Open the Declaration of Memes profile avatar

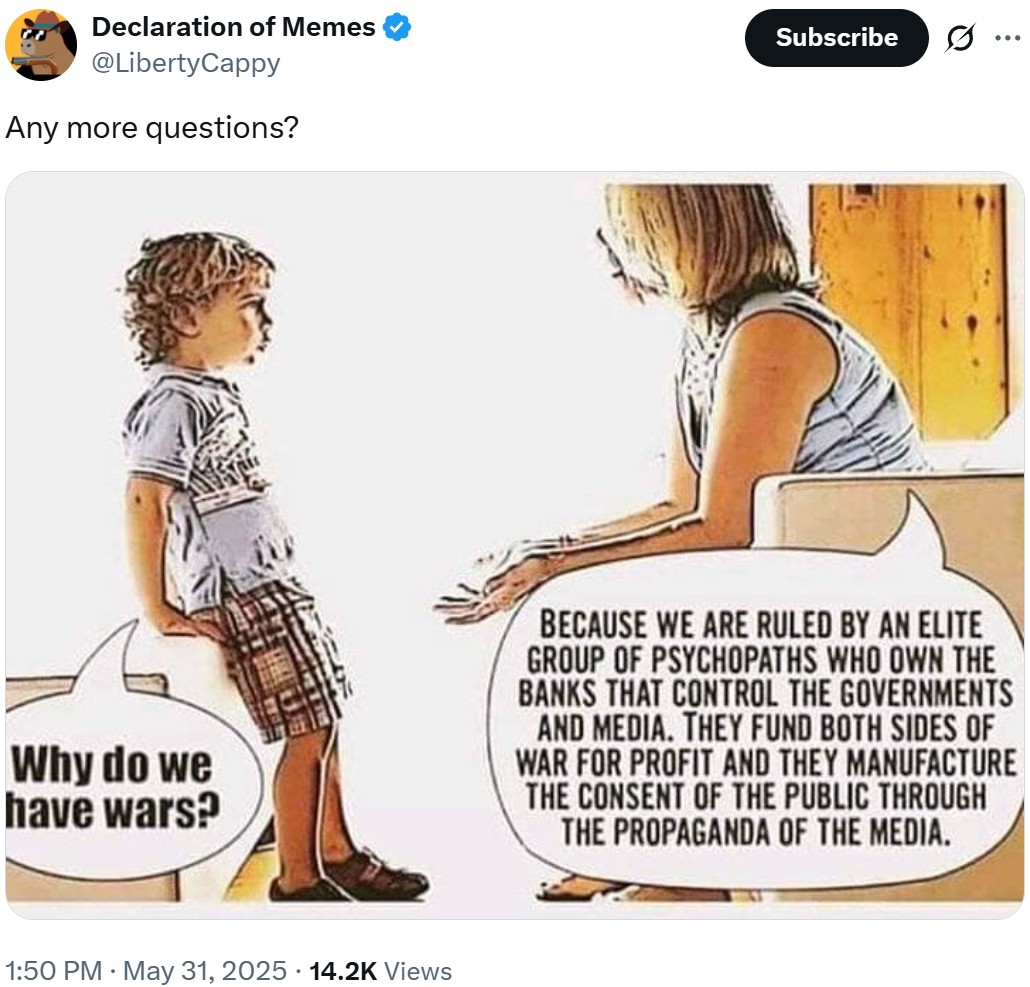[x=41, y=45]
